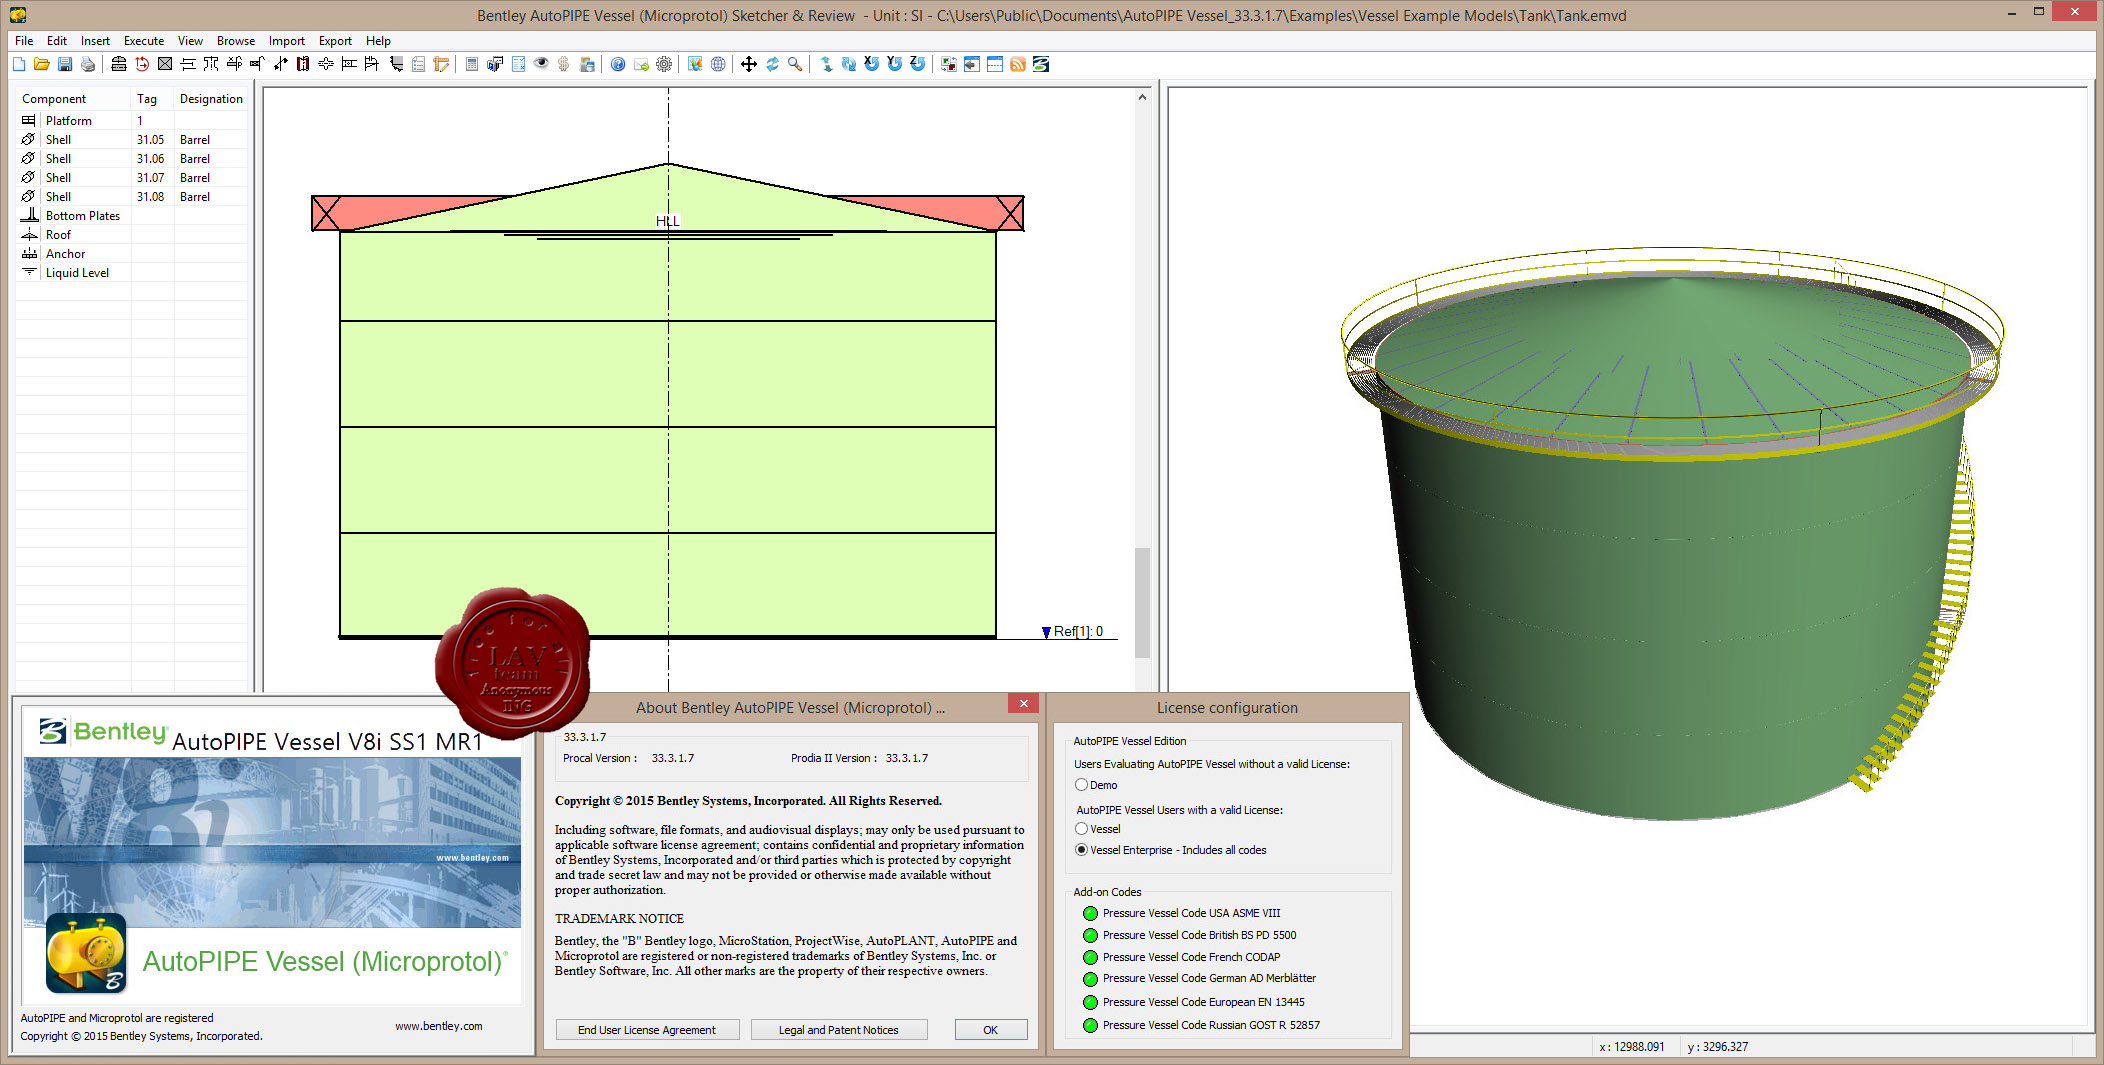Screen dimensions: 2104x1065
Task: Select the magnifier zoom tool
Action: pyautogui.click(x=795, y=64)
